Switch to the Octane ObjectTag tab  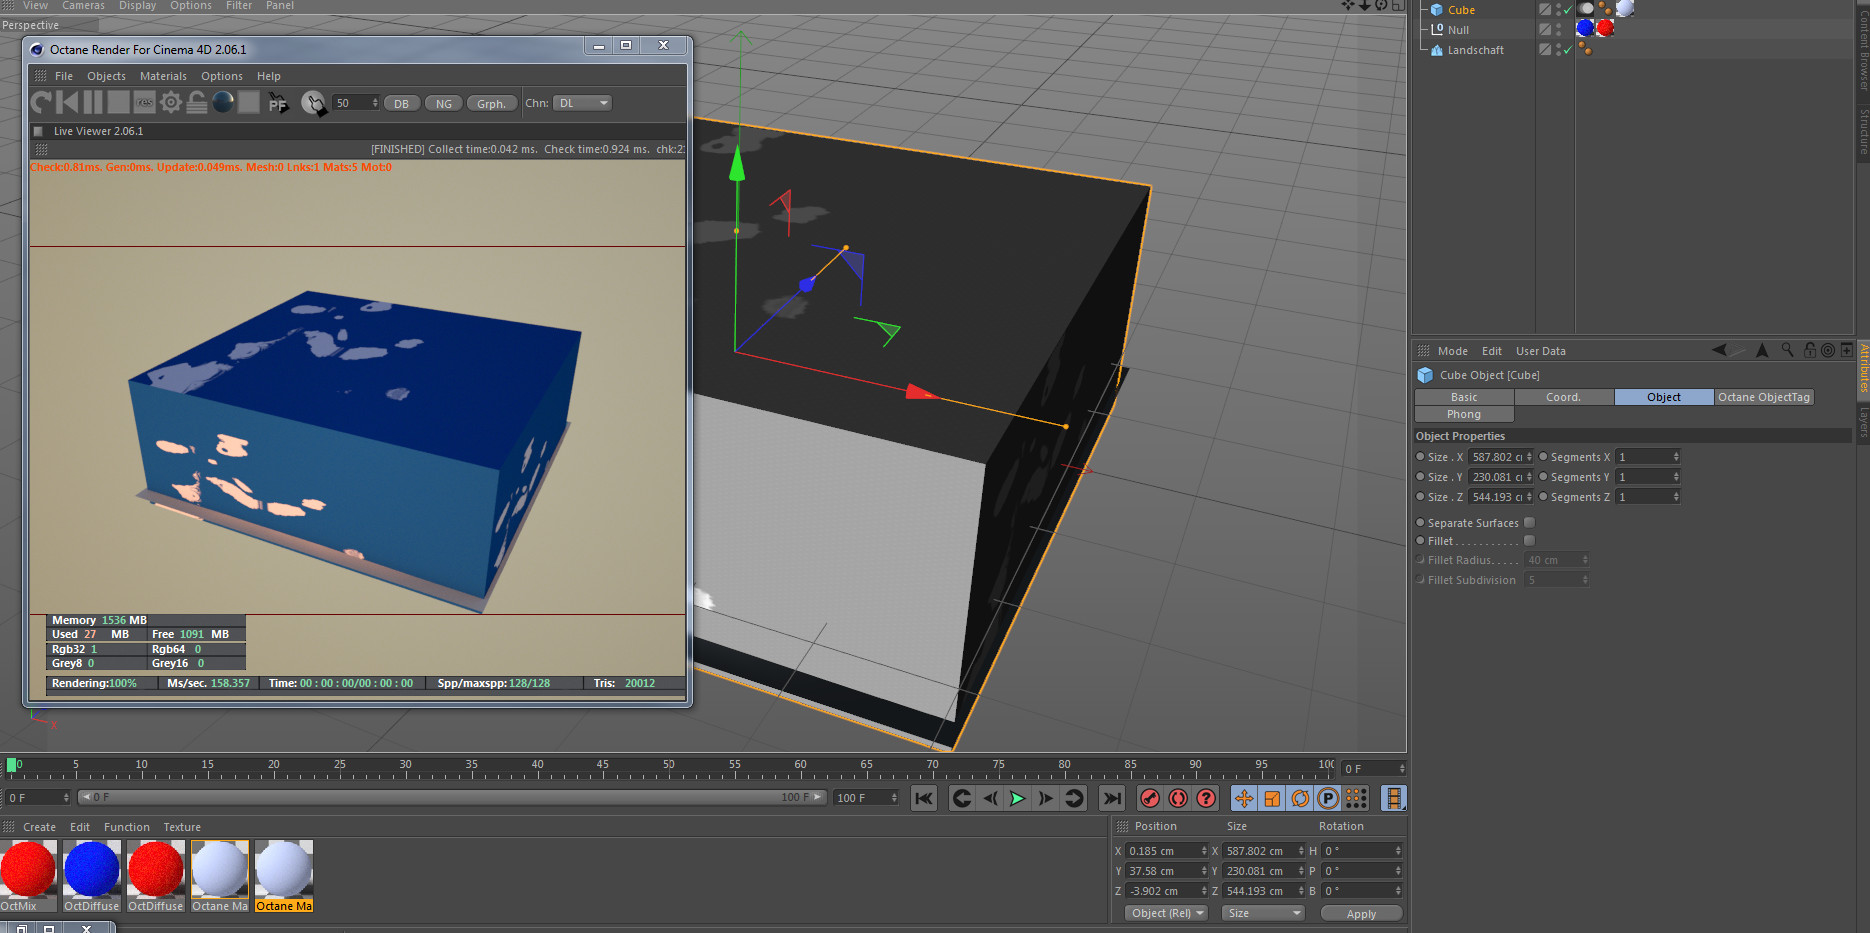1764,397
